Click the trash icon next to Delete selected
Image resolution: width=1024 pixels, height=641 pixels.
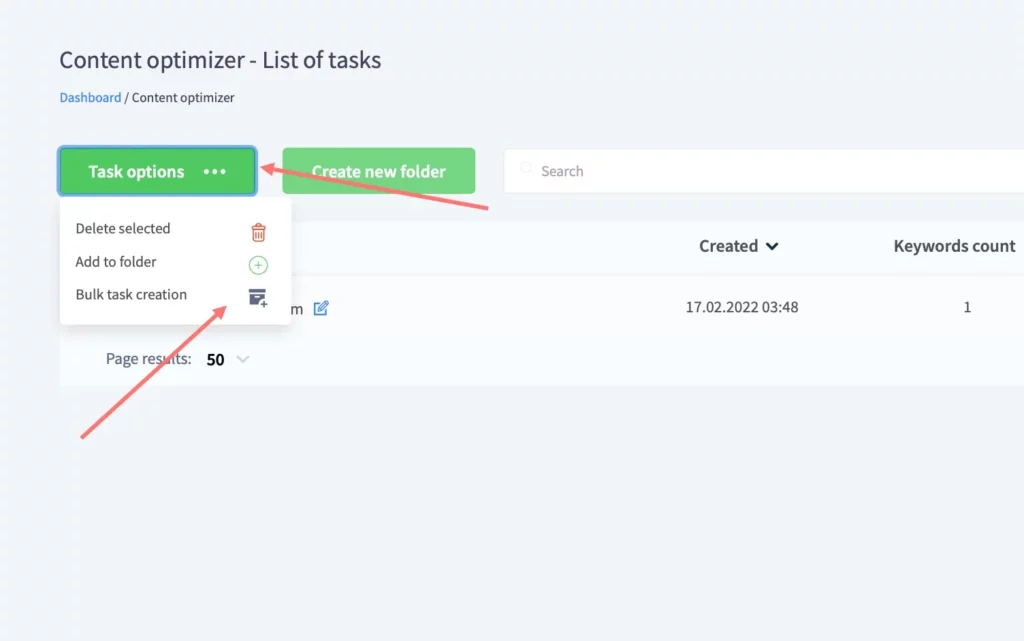coord(259,232)
